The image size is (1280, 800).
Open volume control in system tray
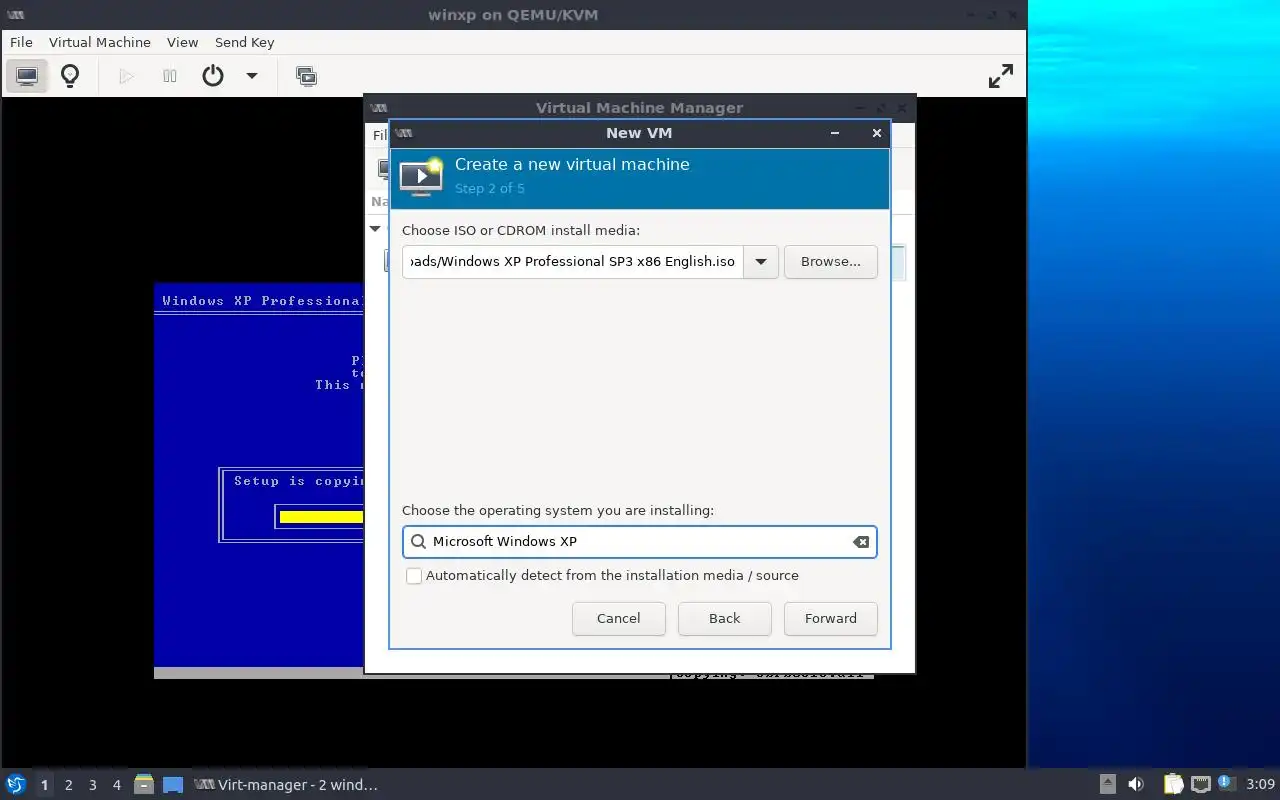[1136, 784]
